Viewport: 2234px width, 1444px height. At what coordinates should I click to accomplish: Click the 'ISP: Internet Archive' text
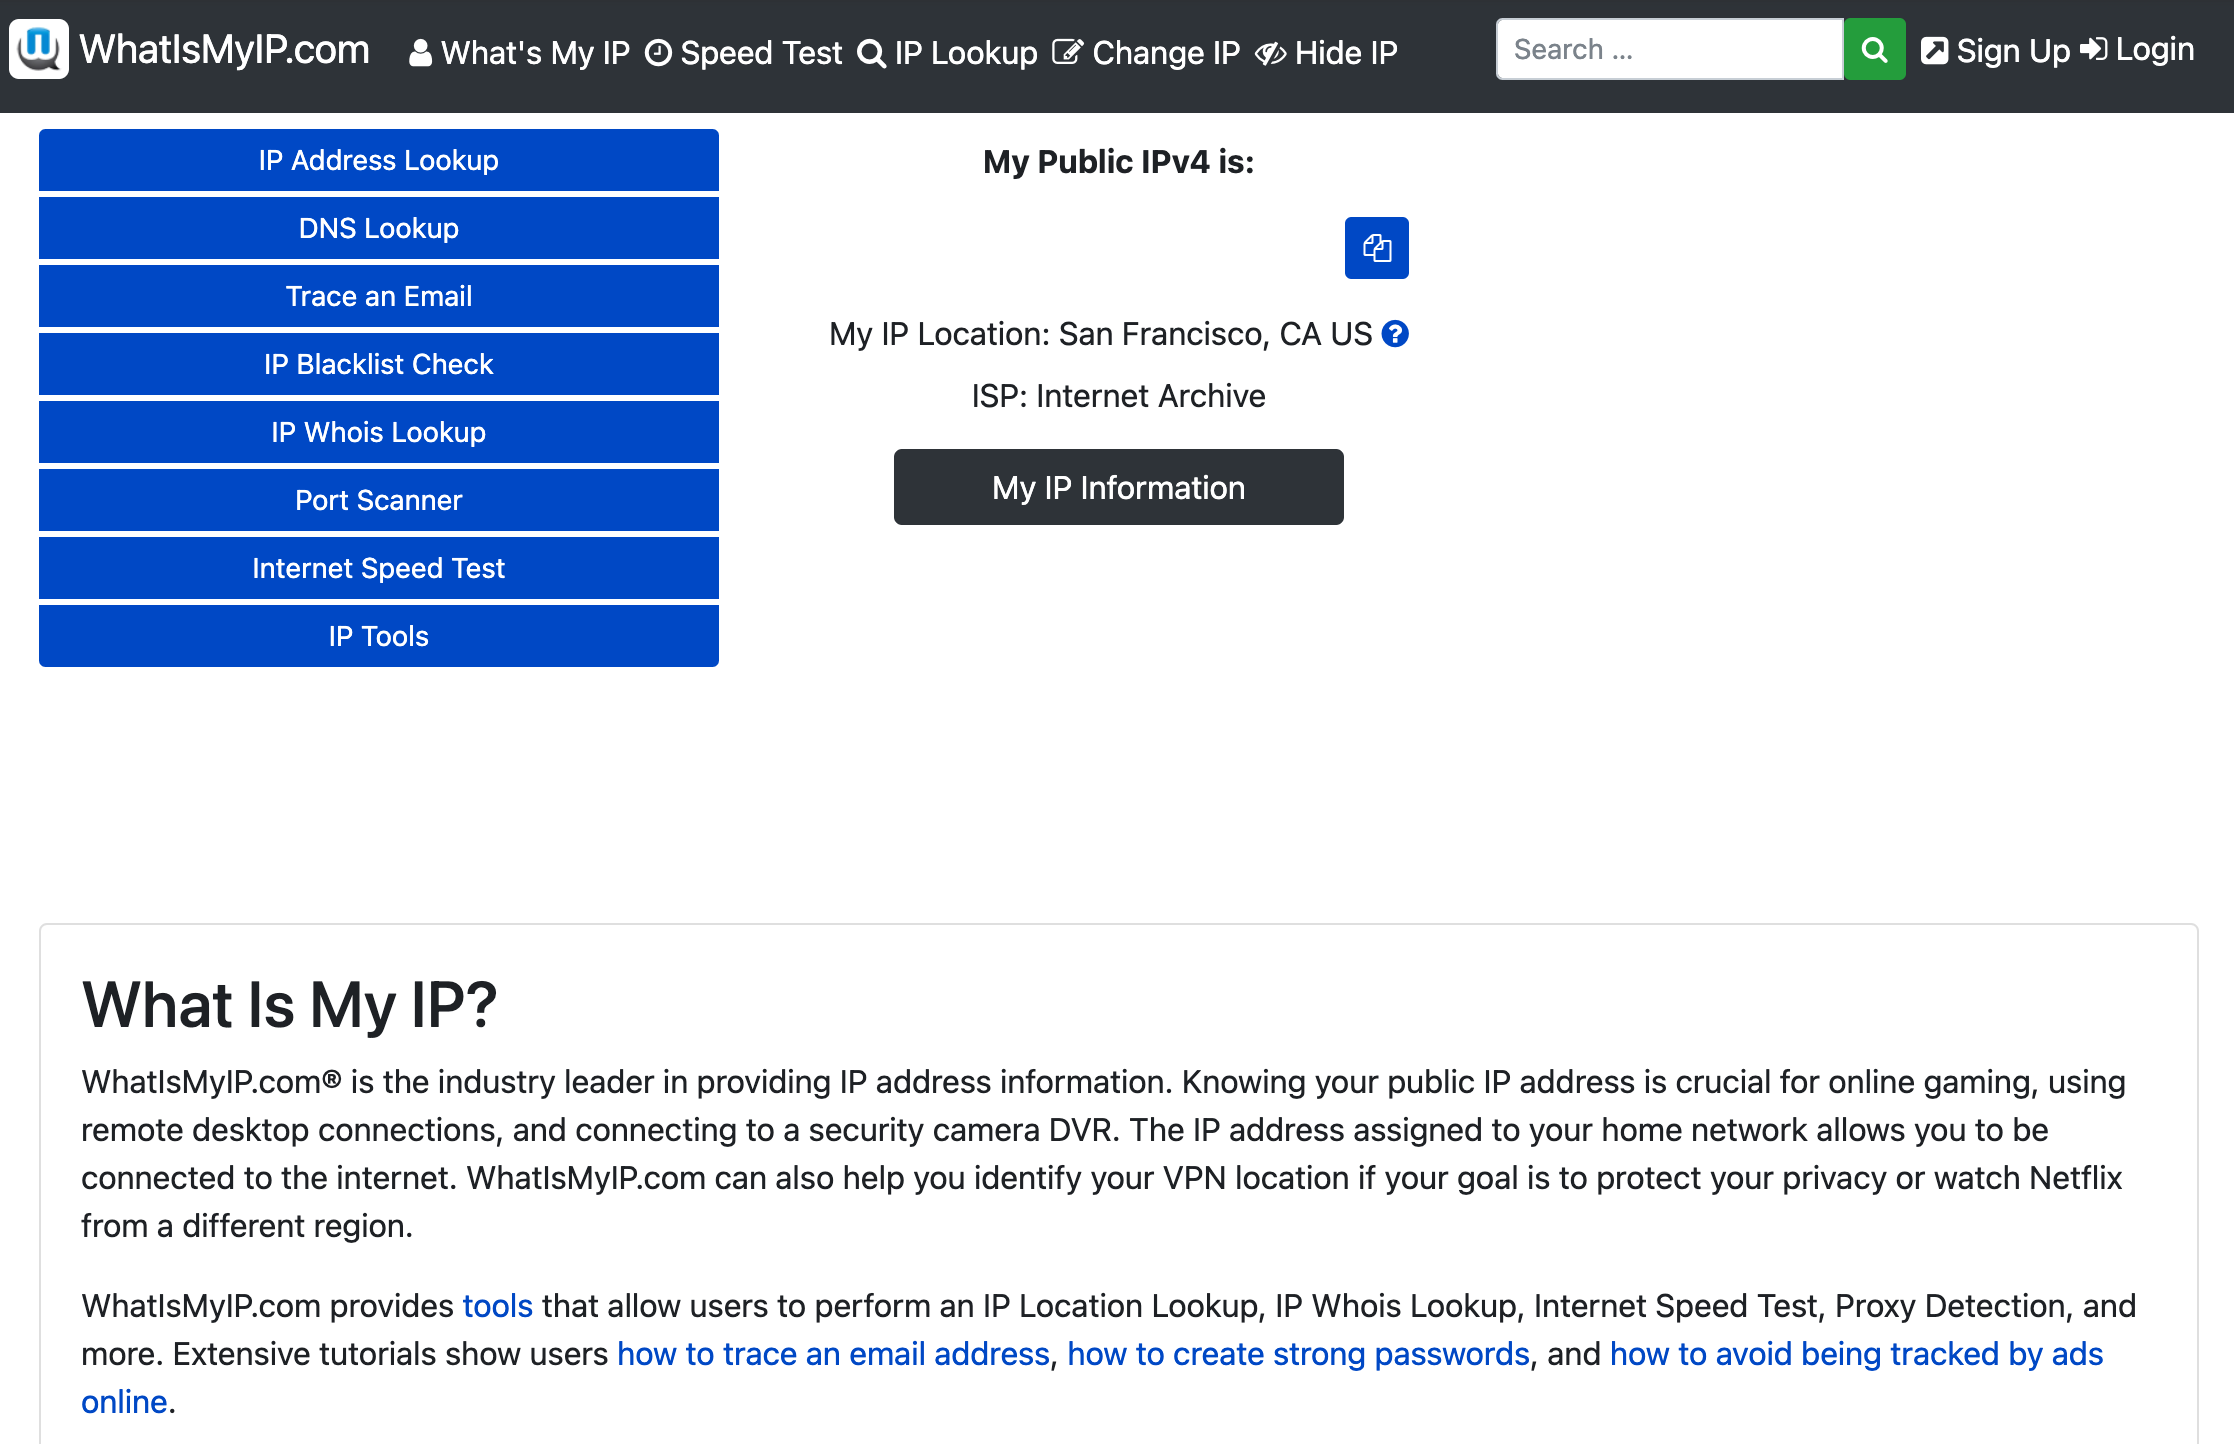1118,396
